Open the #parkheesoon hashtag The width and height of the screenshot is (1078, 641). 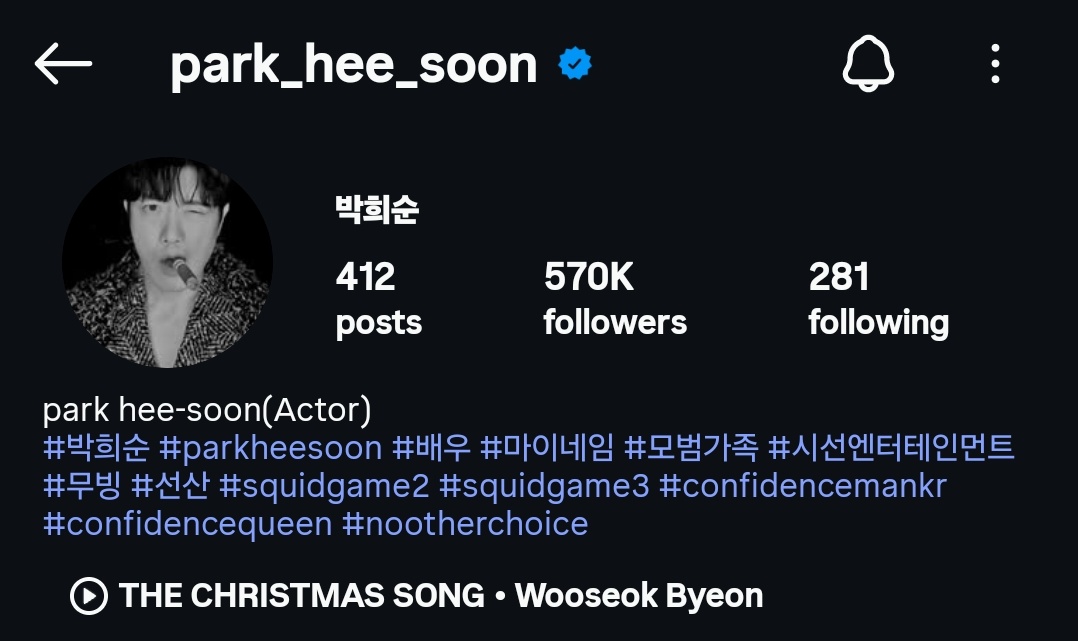(270, 448)
